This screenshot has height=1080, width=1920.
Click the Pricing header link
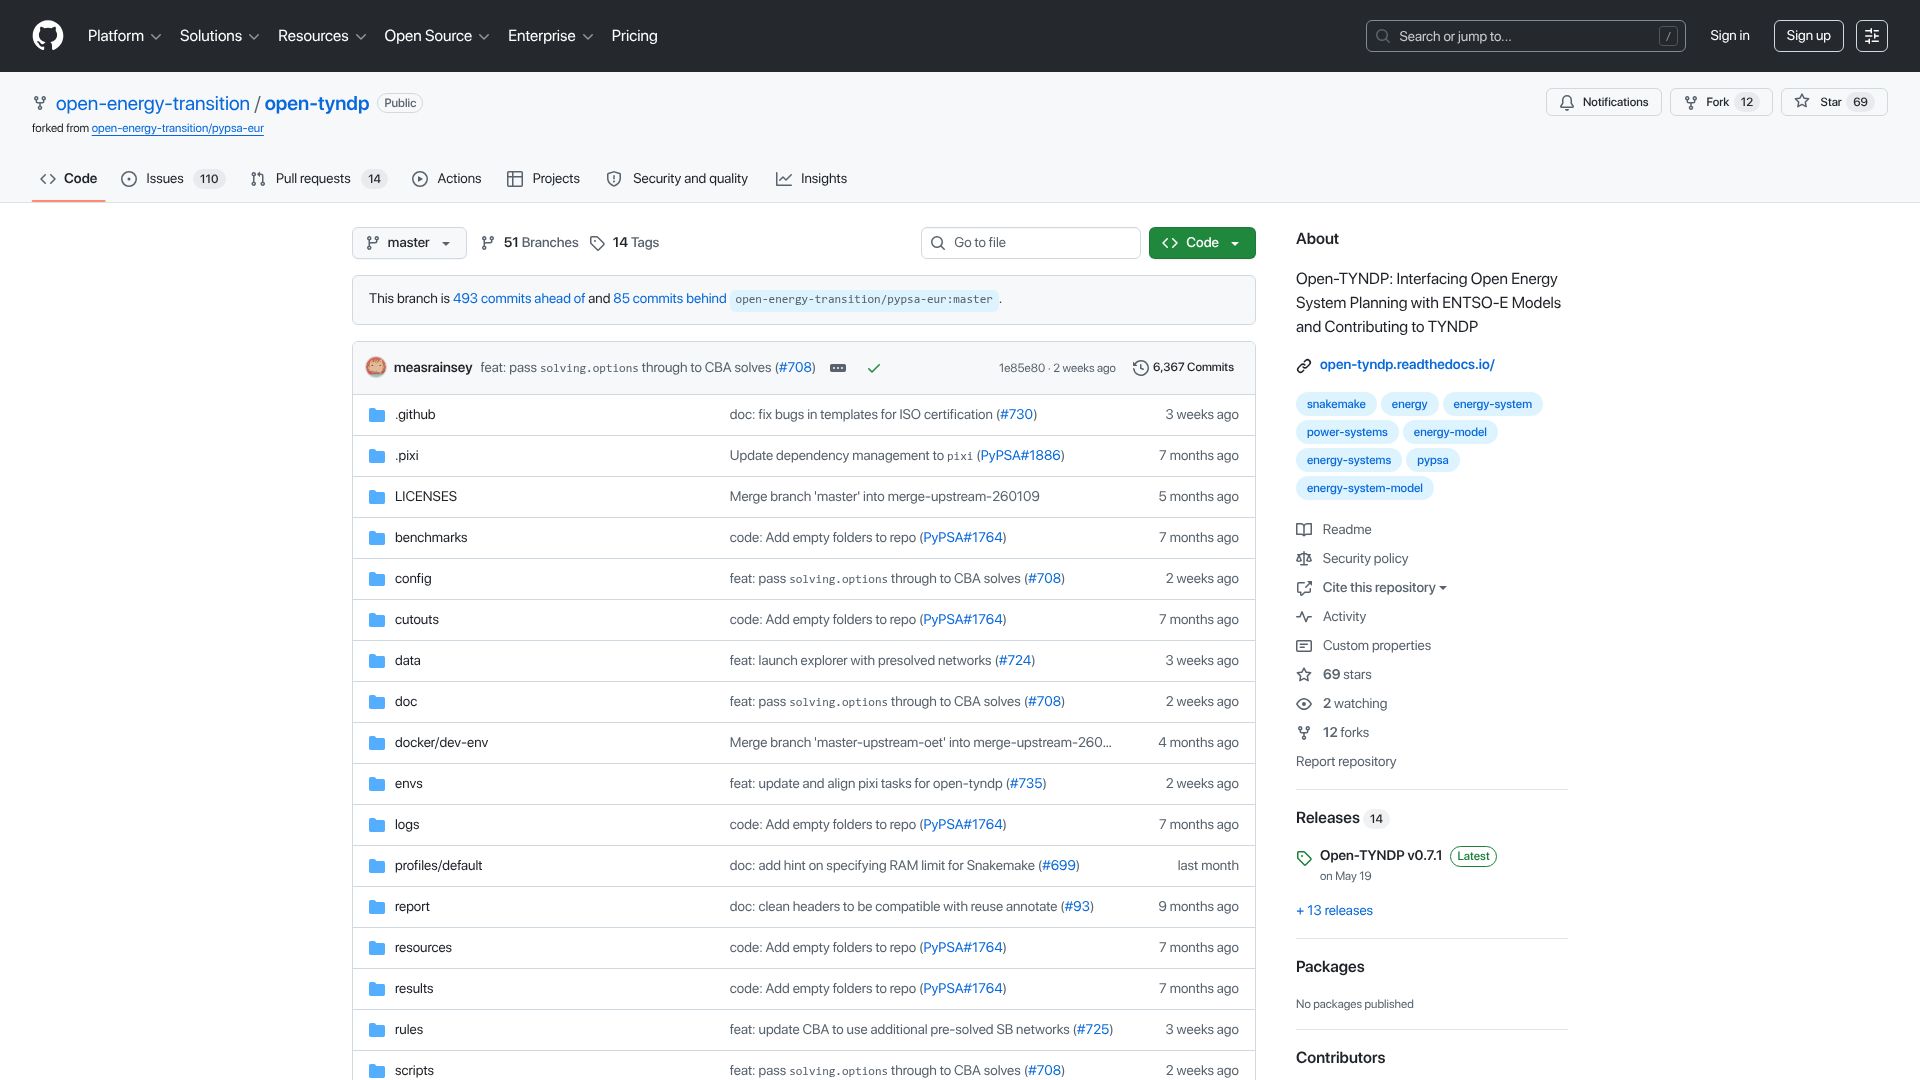pyautogui.click(x=635, y=36)
